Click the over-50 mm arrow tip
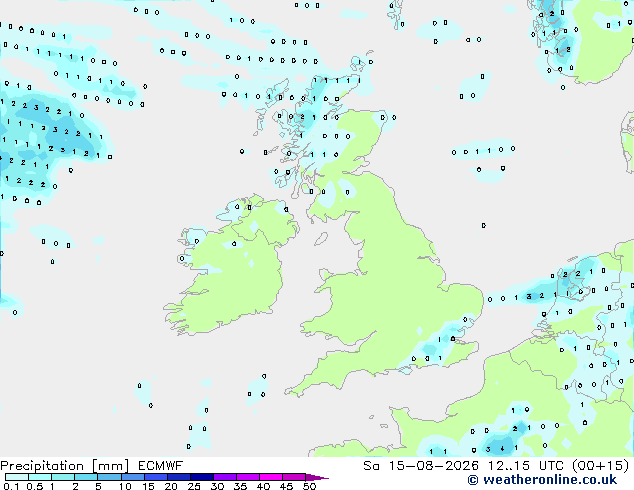Image resolution: width=634 pixels, height=490 pixels. tap(317, 477)
